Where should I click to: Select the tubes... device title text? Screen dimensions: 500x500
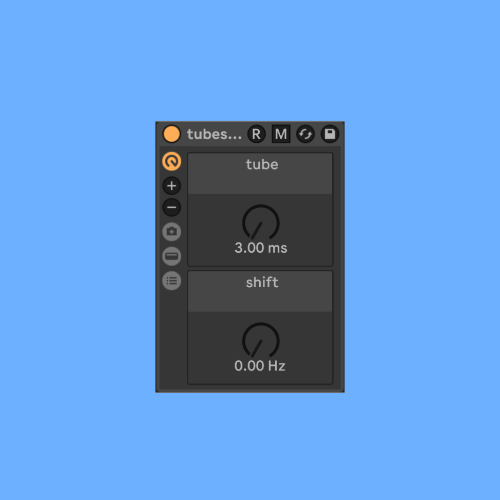(214, 134)
